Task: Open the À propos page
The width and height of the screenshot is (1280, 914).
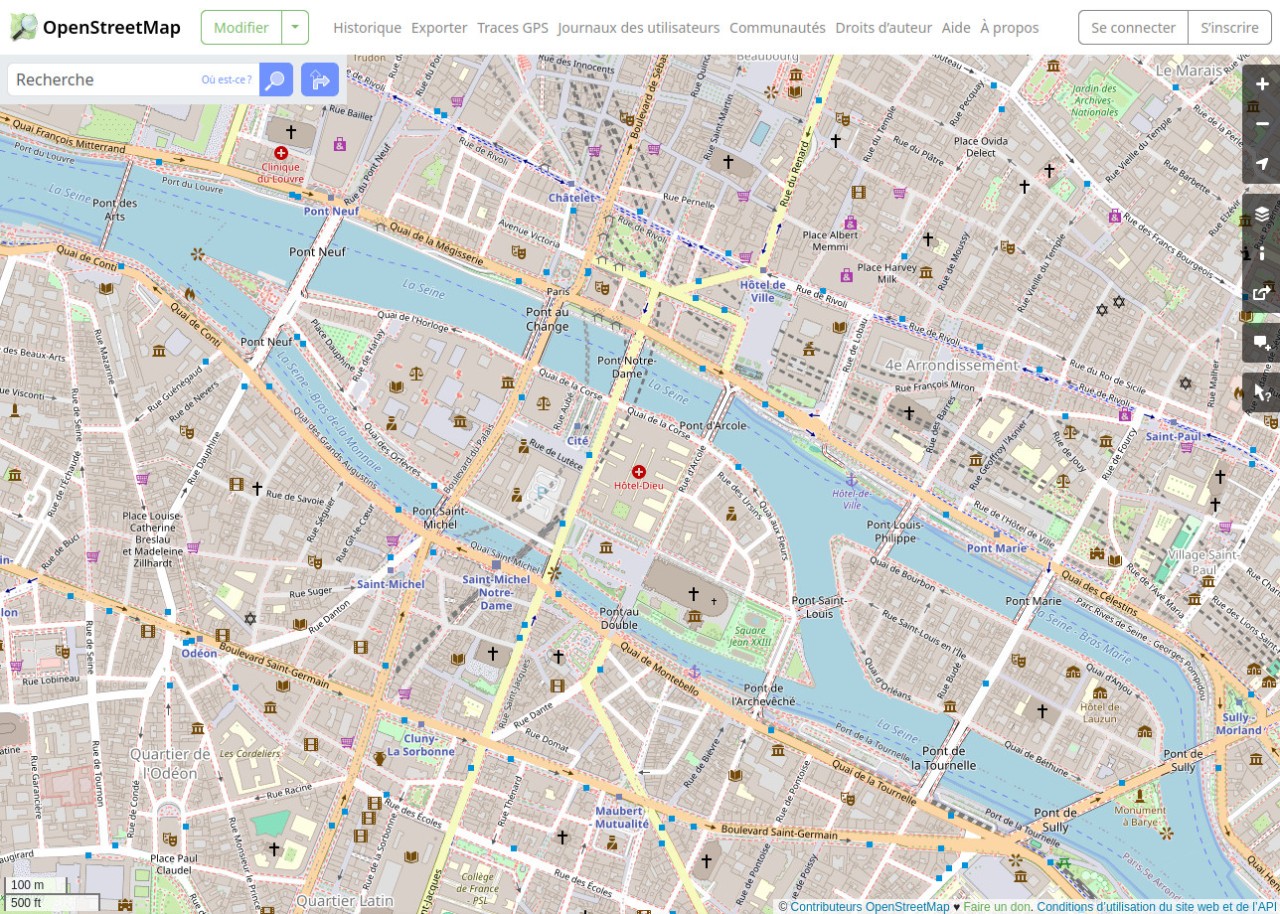Action: [1009, 27]
